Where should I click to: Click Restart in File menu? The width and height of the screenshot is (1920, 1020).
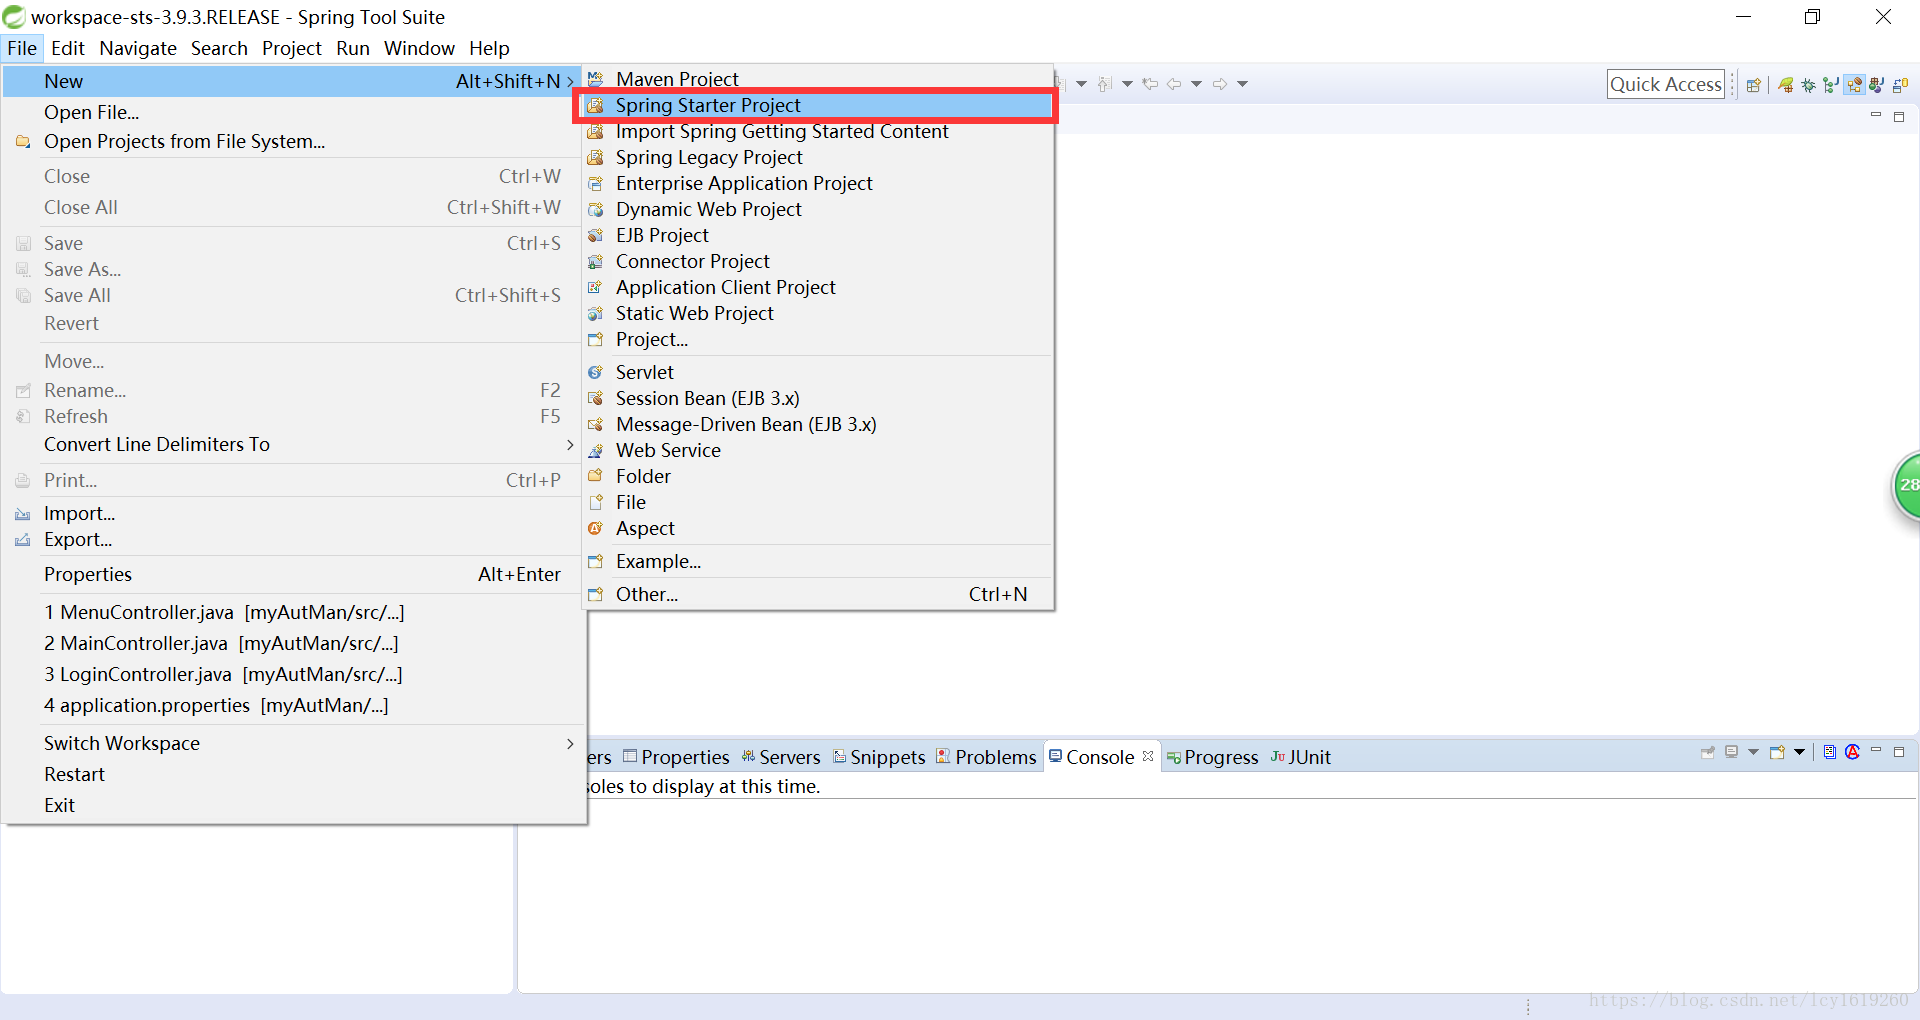294,774
